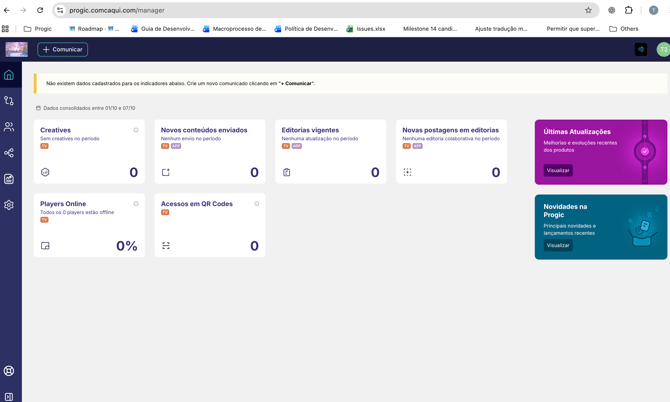Open the help lifebuoy sidebar icon
This screenshot has width=670, height=402.
[x=9, y=371]
